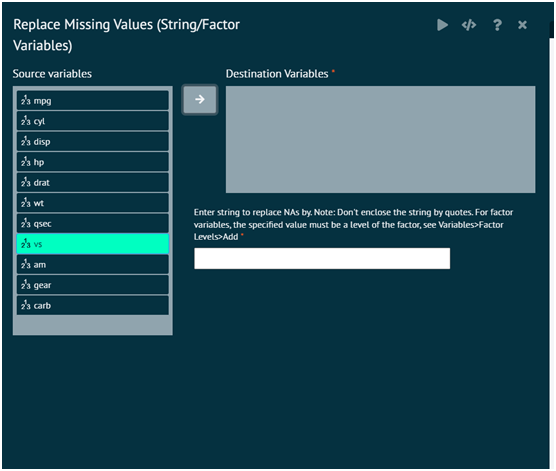Select the carb variable
Image resolution: width=556 pixels, height=471 pixels.
(93, 306)
